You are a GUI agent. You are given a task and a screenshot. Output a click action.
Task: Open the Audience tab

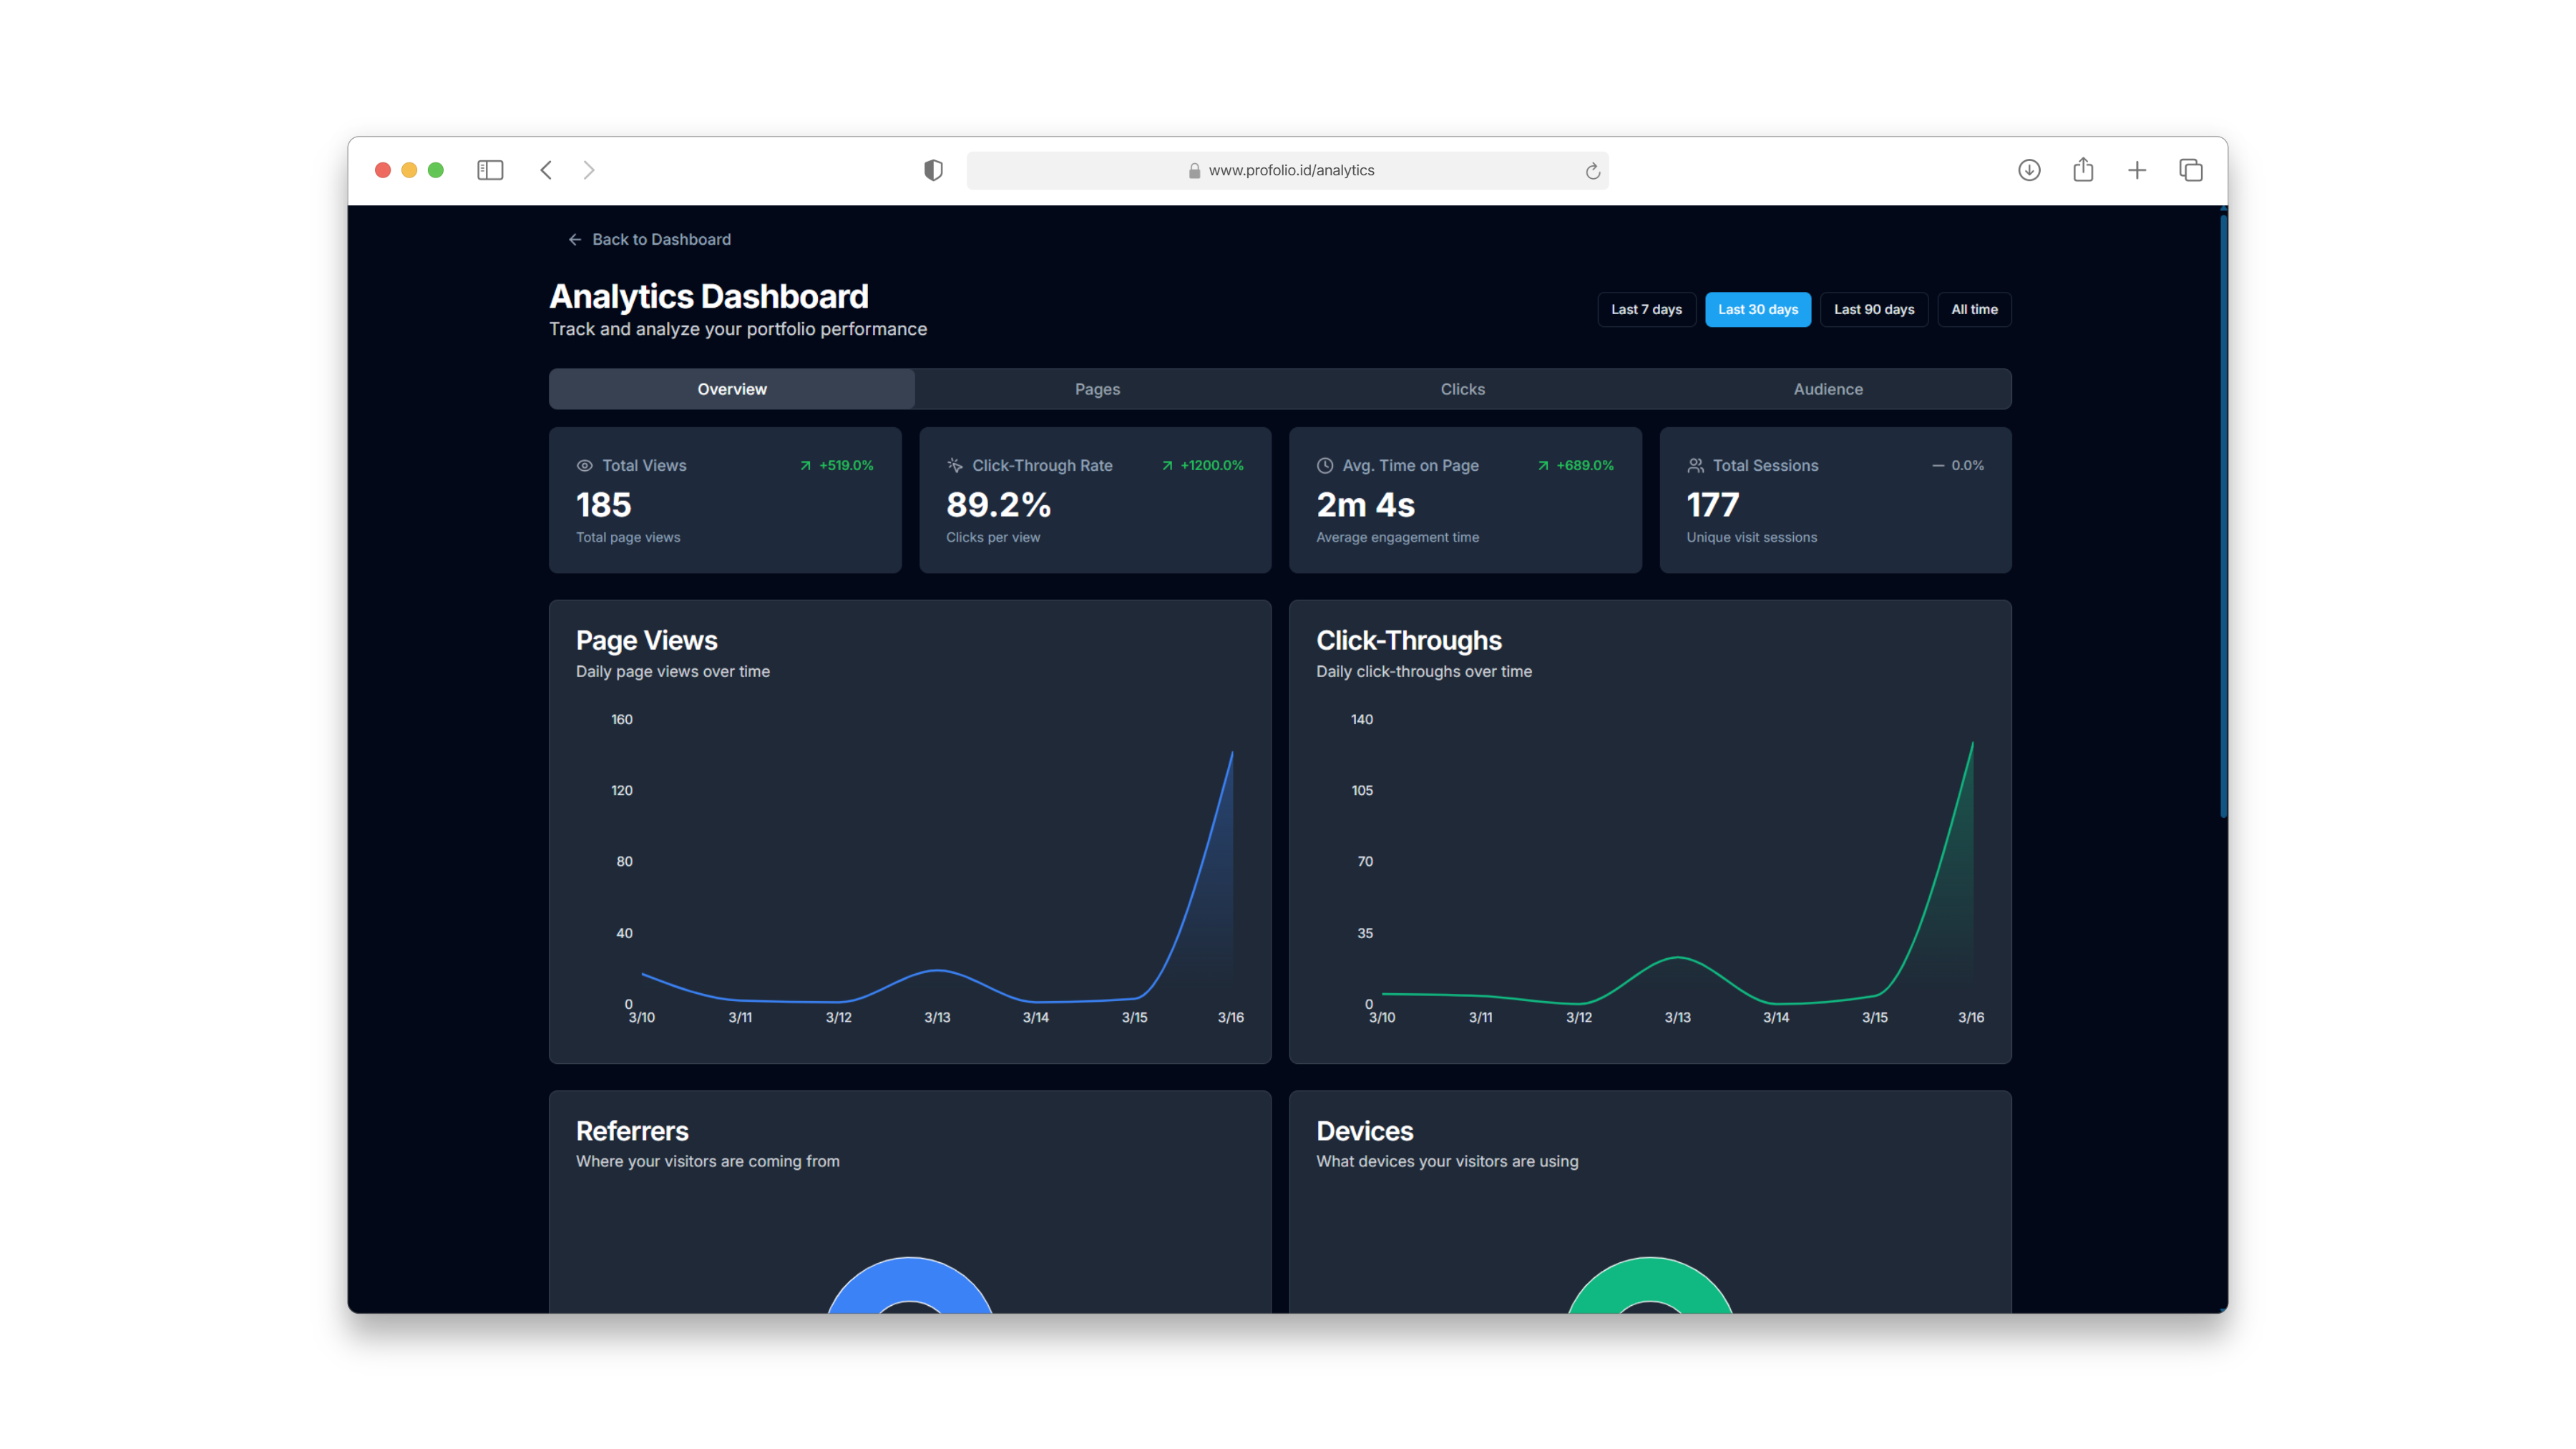pyautogui.click(x=1828, y=389)
